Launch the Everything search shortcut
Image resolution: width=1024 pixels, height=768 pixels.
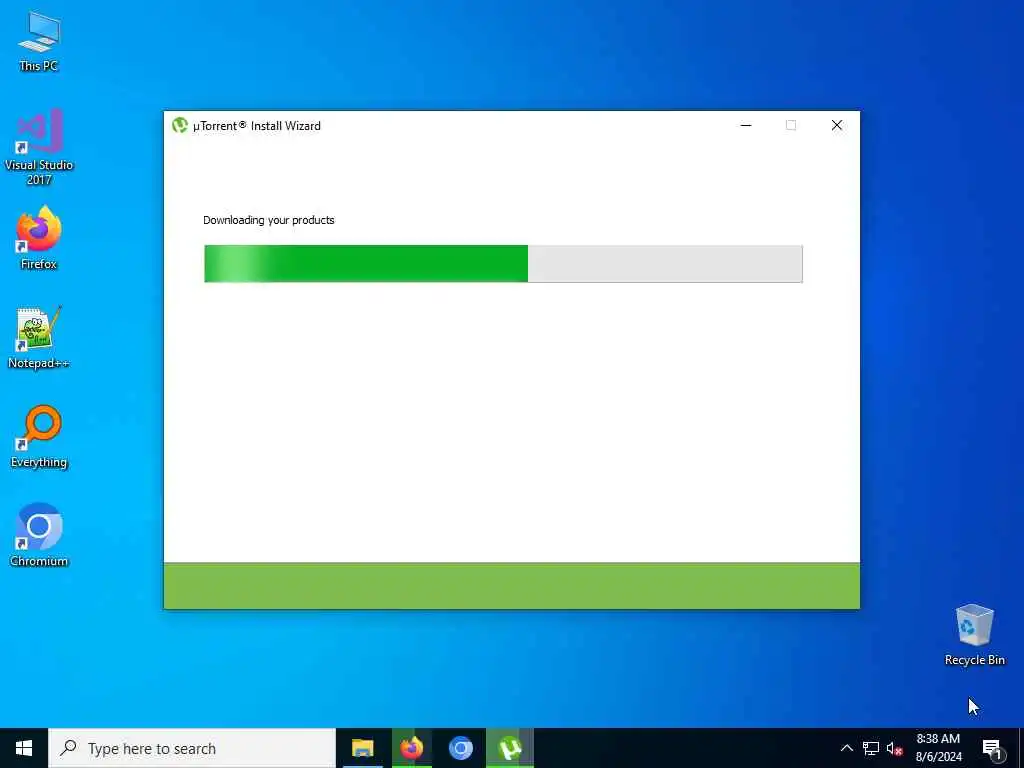[39, 436]
